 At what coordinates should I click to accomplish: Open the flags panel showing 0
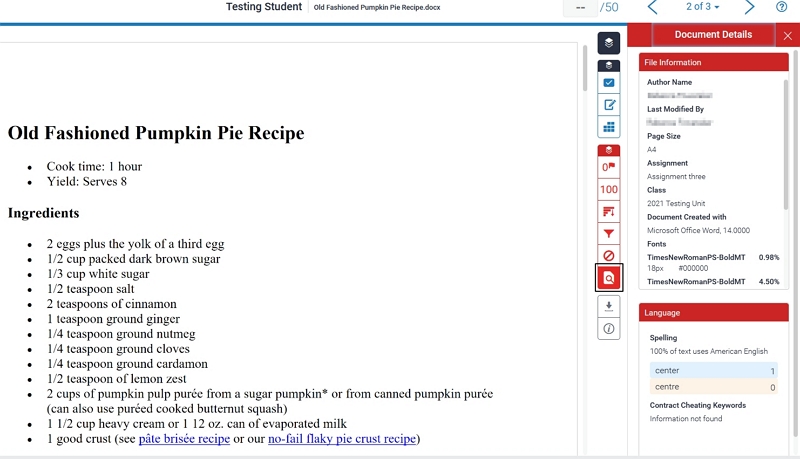coord(609,167)
